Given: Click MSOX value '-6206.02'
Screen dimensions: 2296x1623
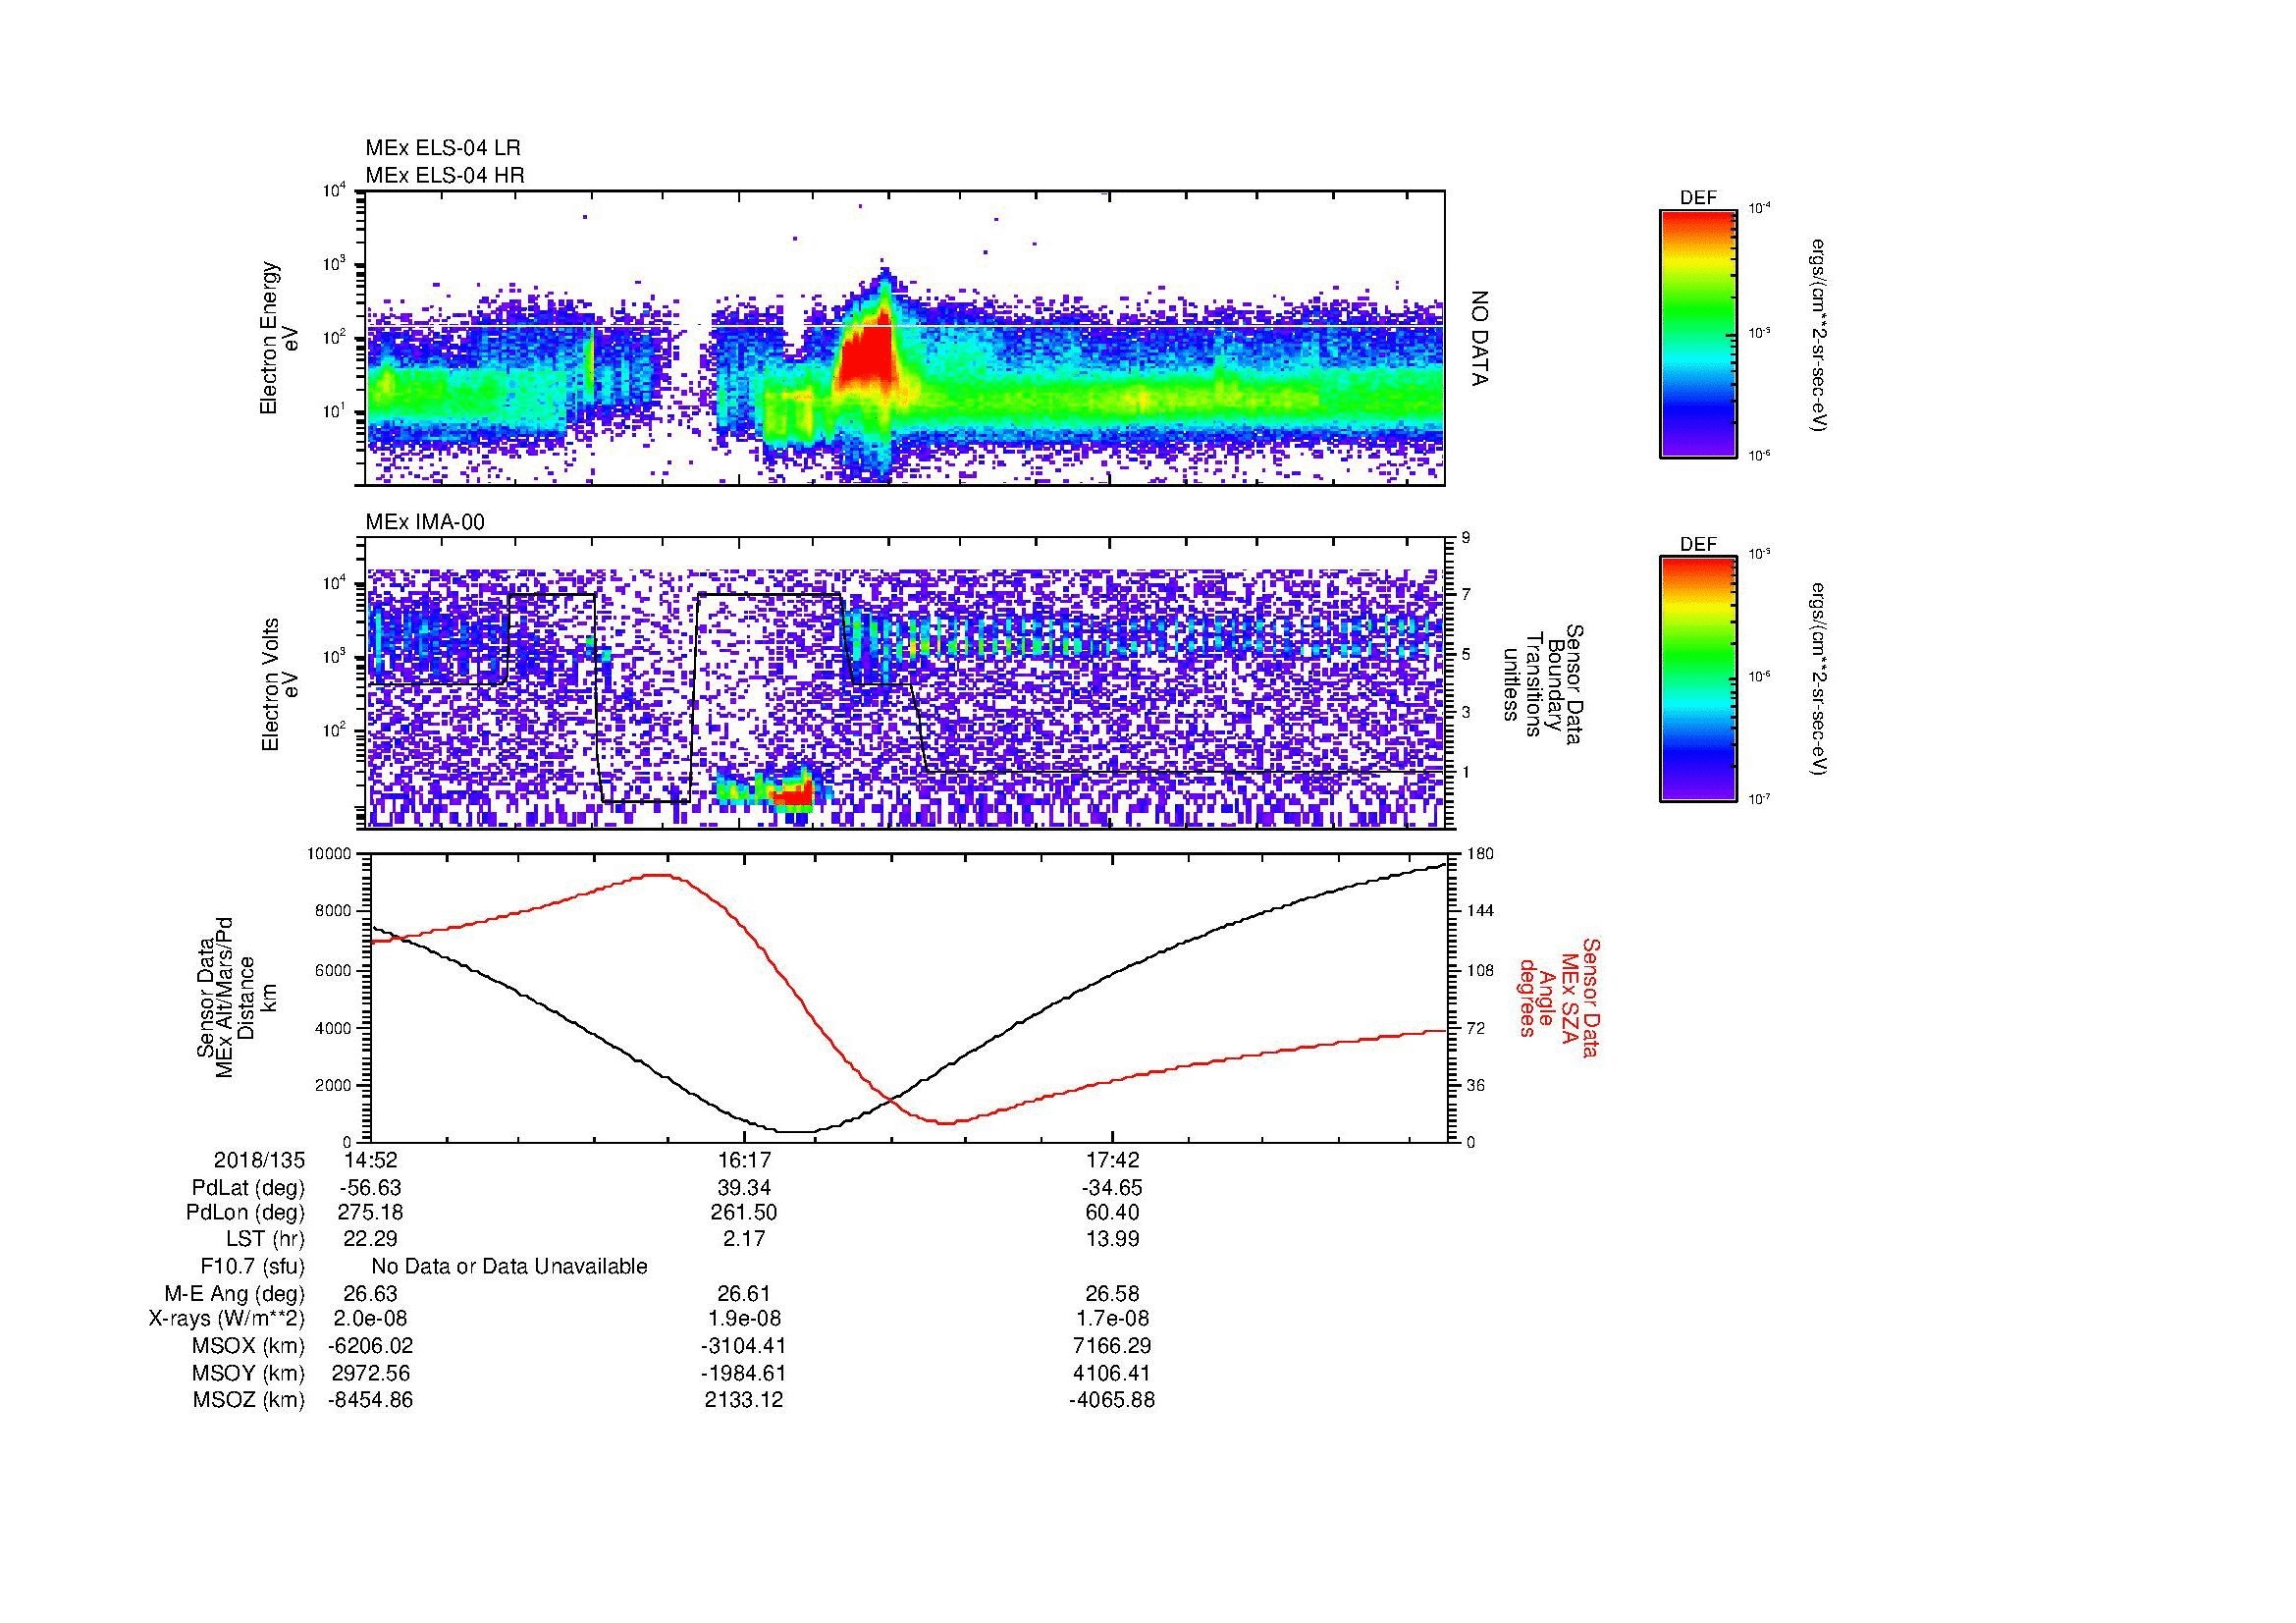Looking at the screenshot, I should tap(371, 1346).
